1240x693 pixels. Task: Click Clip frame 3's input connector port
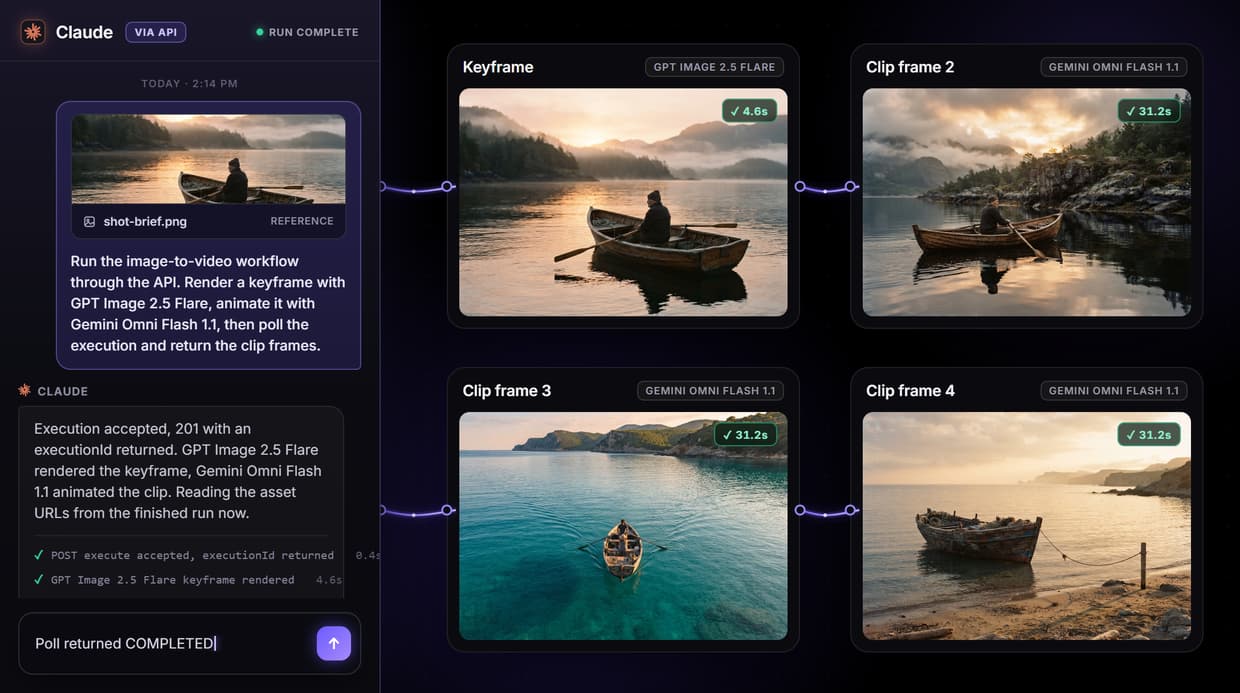[448, 510]
